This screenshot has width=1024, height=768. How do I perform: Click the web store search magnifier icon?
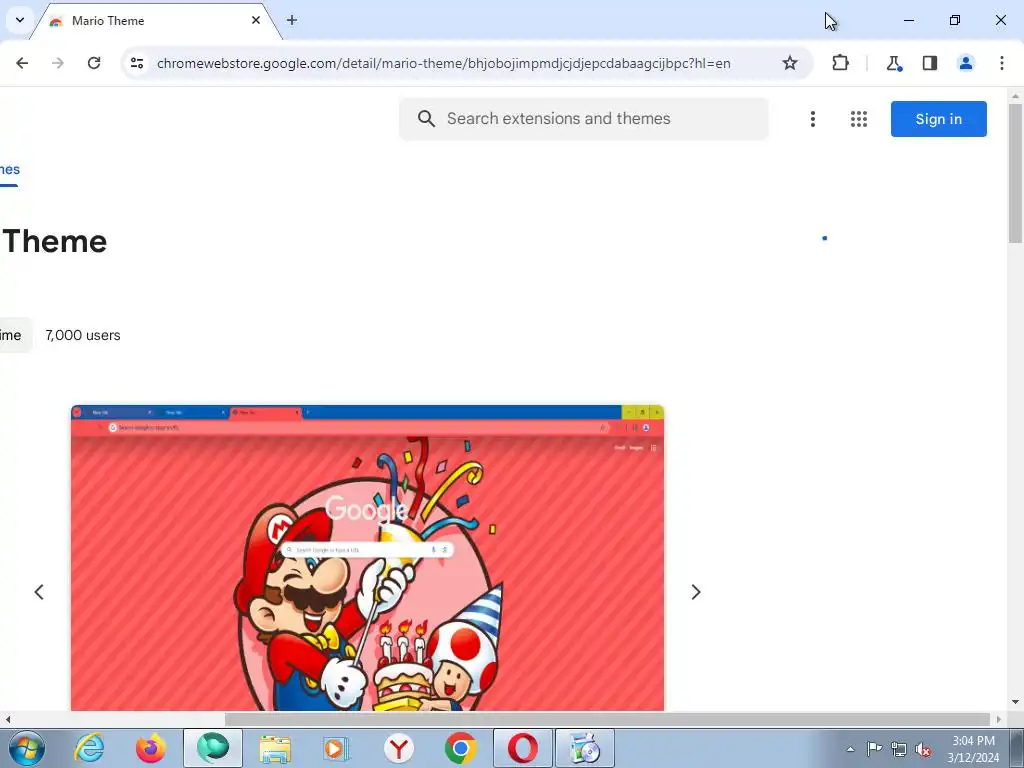(x=426, y=119)
